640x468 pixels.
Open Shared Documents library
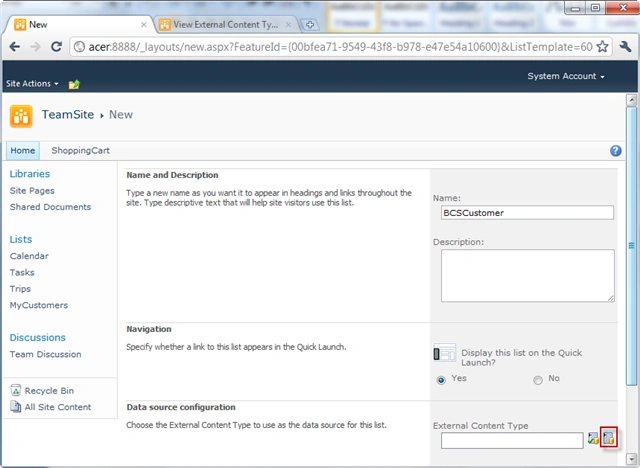click(x=50, y=207)
